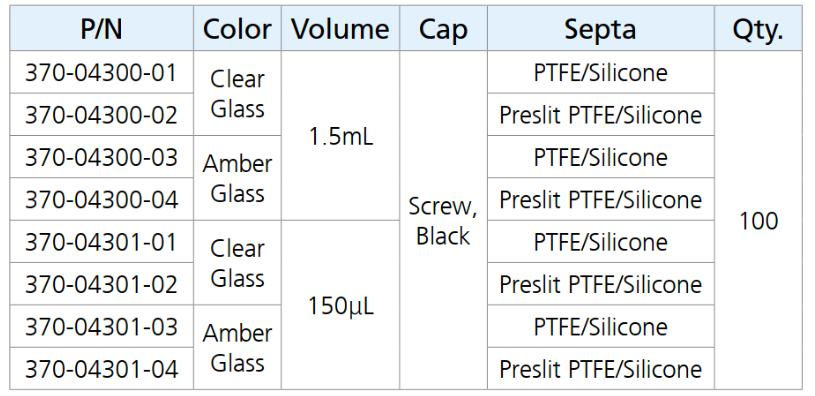Select part number 370-04300-04
The width and height of the screenshot is (815, 396).
click(101, 200)
